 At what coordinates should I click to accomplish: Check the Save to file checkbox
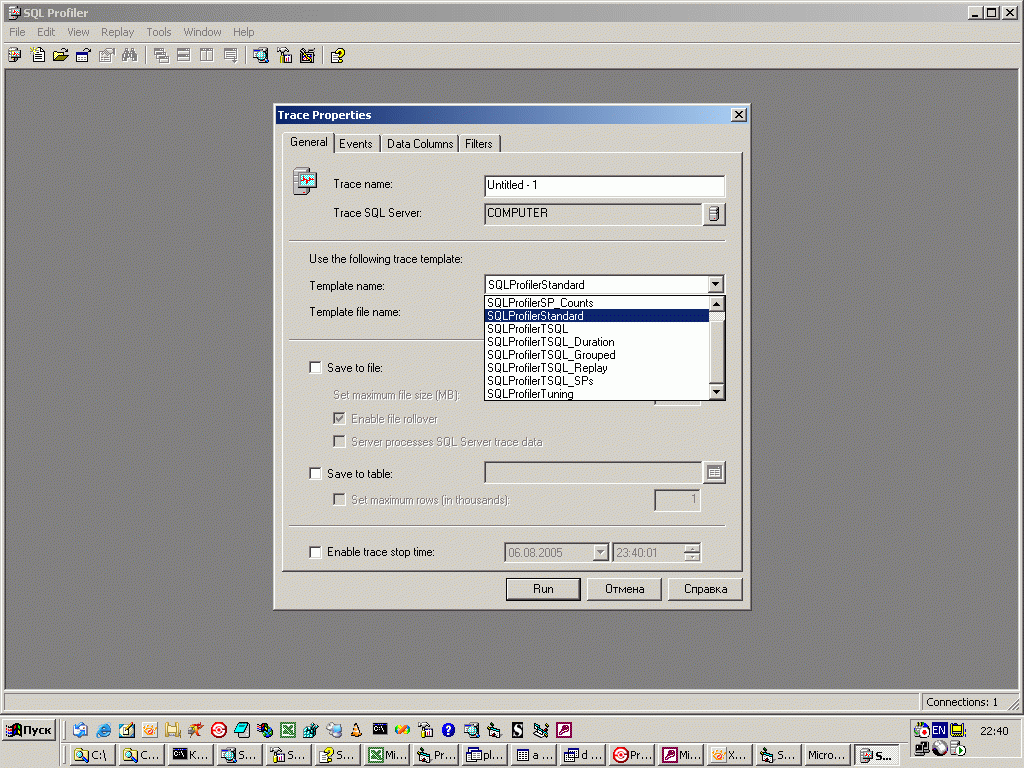(315, 368)
